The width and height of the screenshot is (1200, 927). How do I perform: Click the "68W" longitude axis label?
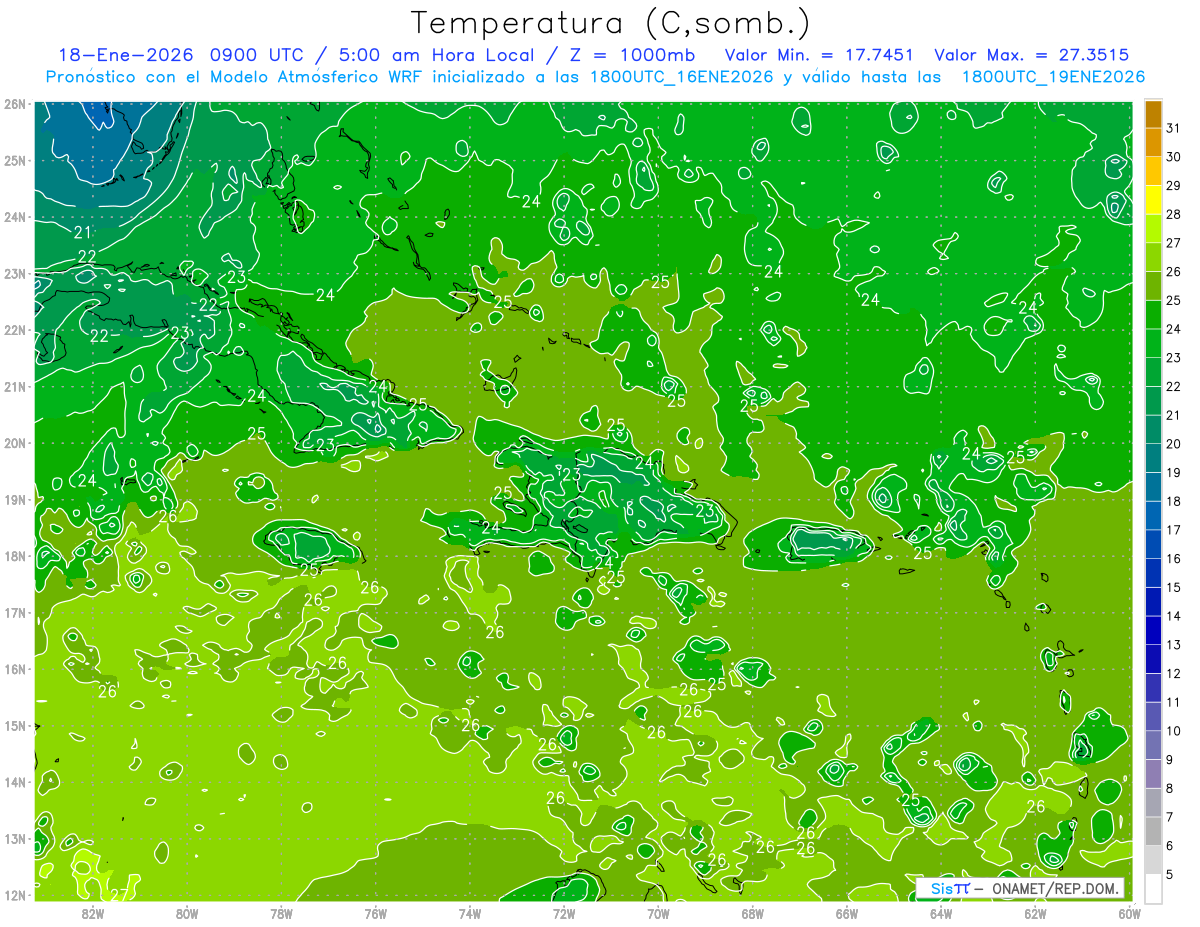pos(752,912)
